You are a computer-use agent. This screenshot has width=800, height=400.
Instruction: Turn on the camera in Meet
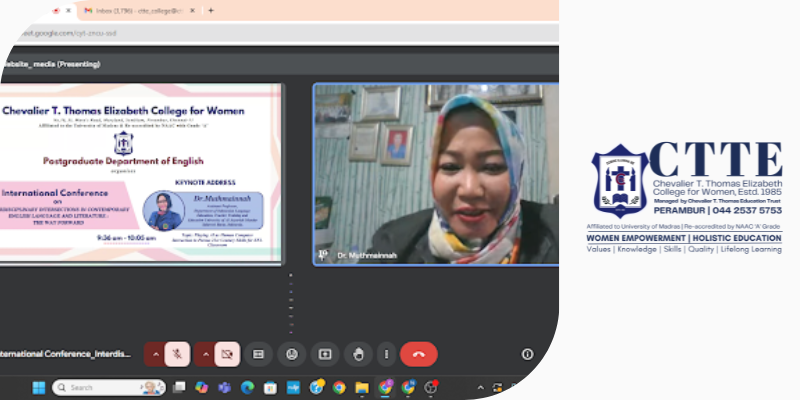[227, 354]
